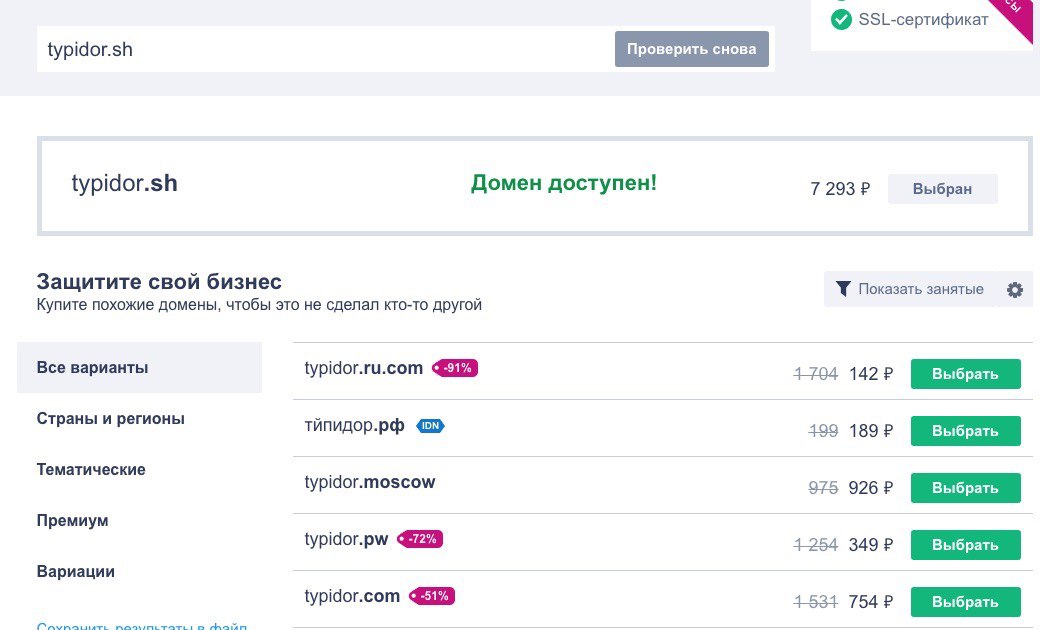Click the Сохранить результаты в файл link
This screenshot has height=630, width=1040.
point(142,625)
